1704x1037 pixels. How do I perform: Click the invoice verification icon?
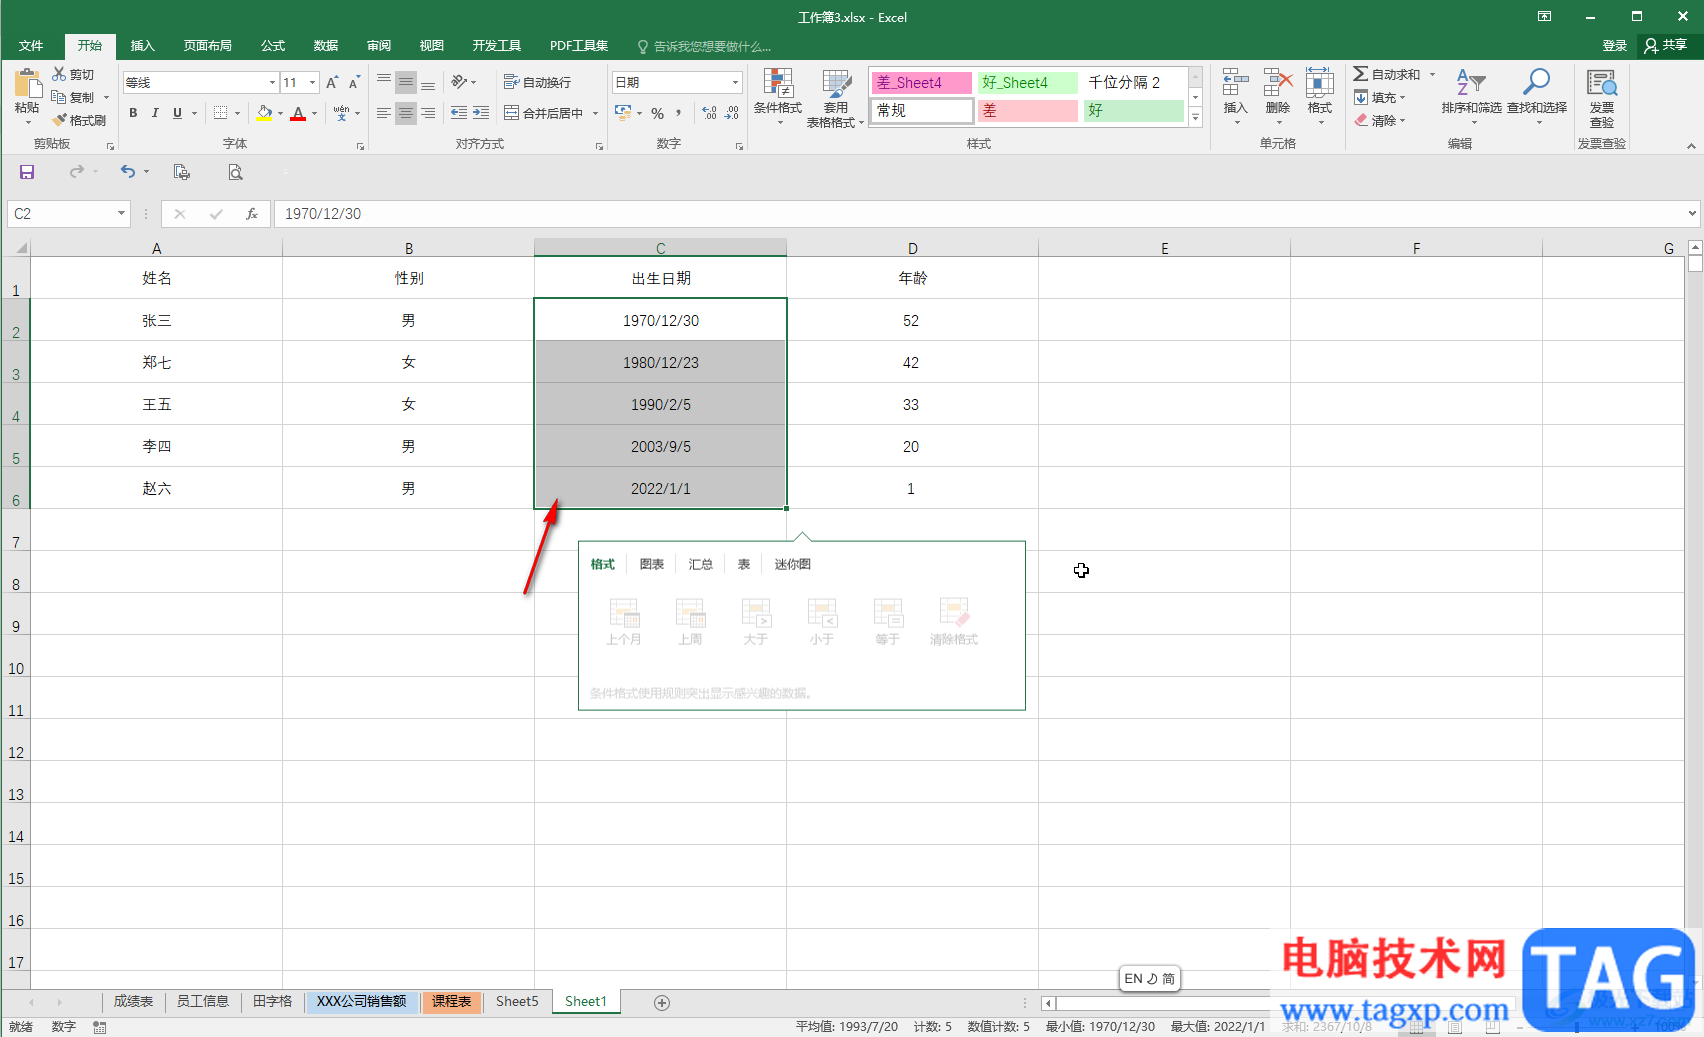1602,83
